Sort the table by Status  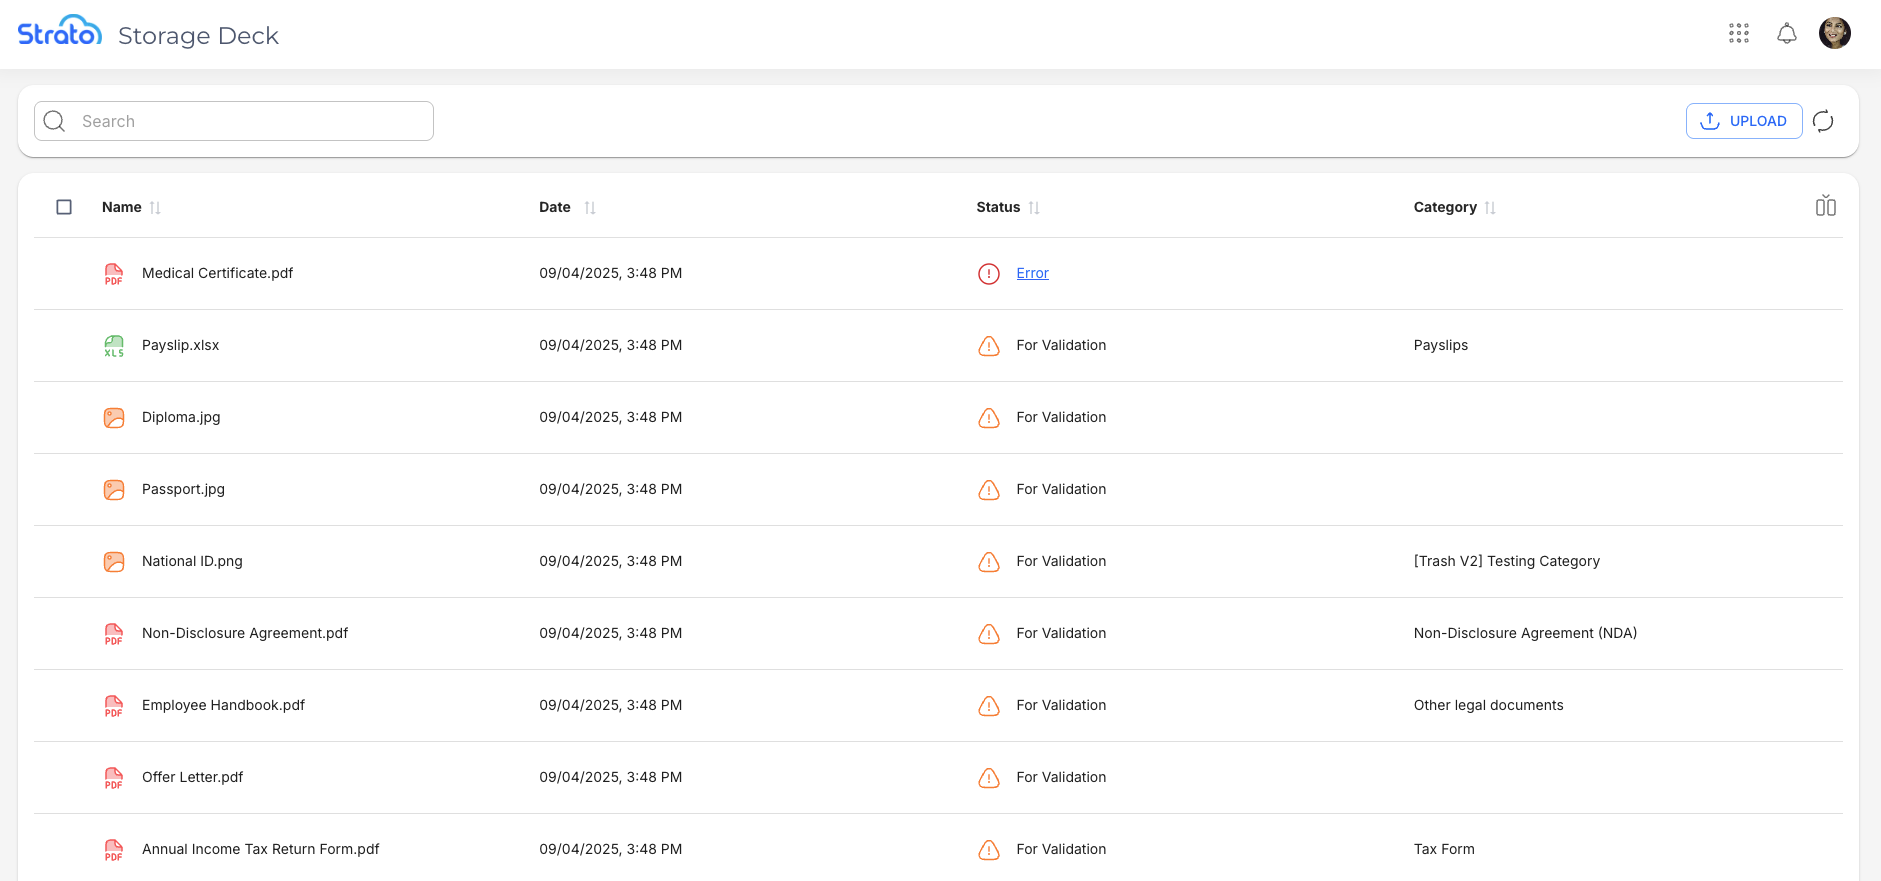coord(1034,208)
